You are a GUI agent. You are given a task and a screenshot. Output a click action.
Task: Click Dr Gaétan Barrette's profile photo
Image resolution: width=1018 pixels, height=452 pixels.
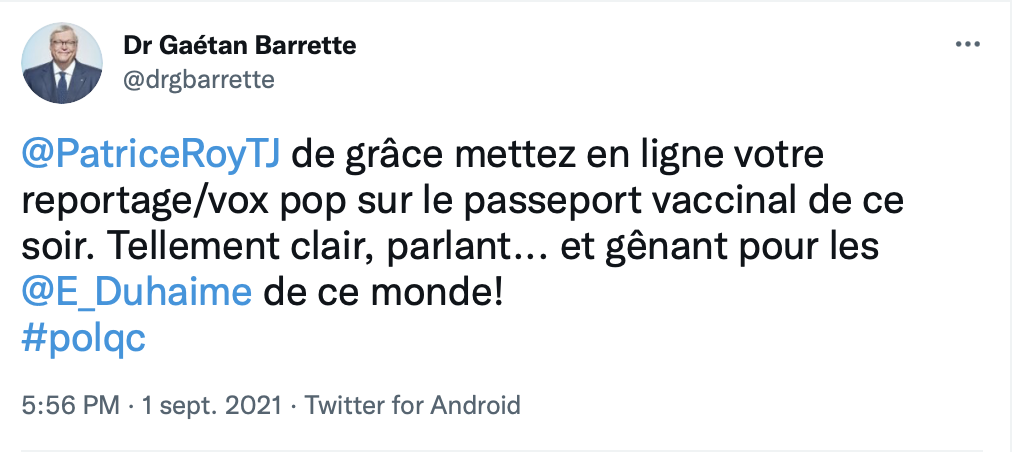coord(63,62)
